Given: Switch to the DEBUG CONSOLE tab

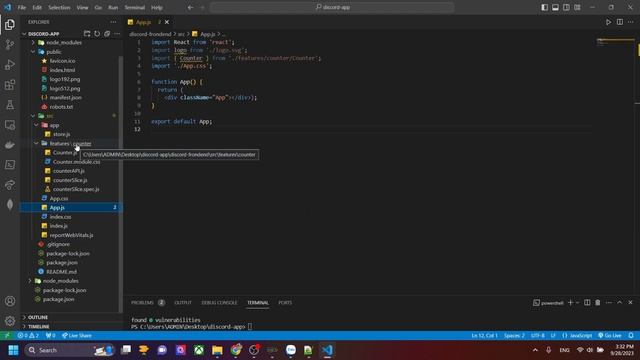Looking at the screenshot, I should click(x=219, y=302).
